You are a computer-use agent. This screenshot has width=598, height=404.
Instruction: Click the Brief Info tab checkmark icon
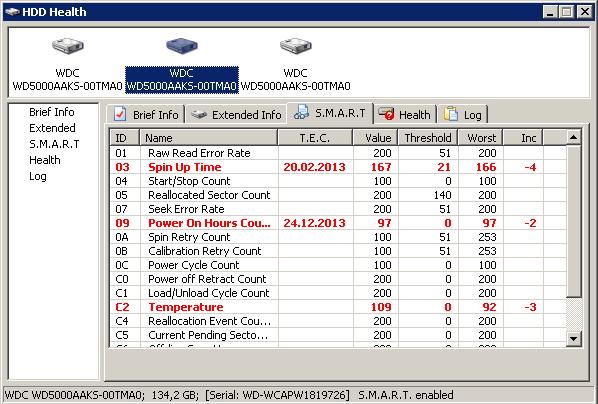coord(120,114)
